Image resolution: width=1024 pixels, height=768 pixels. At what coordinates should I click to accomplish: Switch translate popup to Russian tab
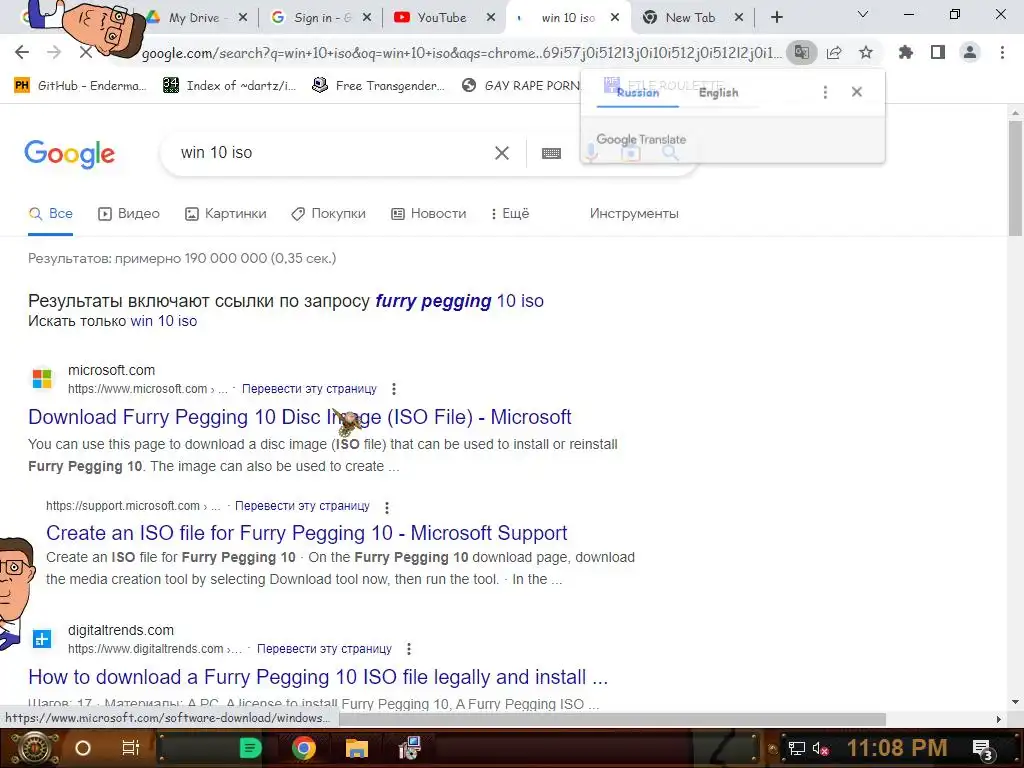(638, 93)
